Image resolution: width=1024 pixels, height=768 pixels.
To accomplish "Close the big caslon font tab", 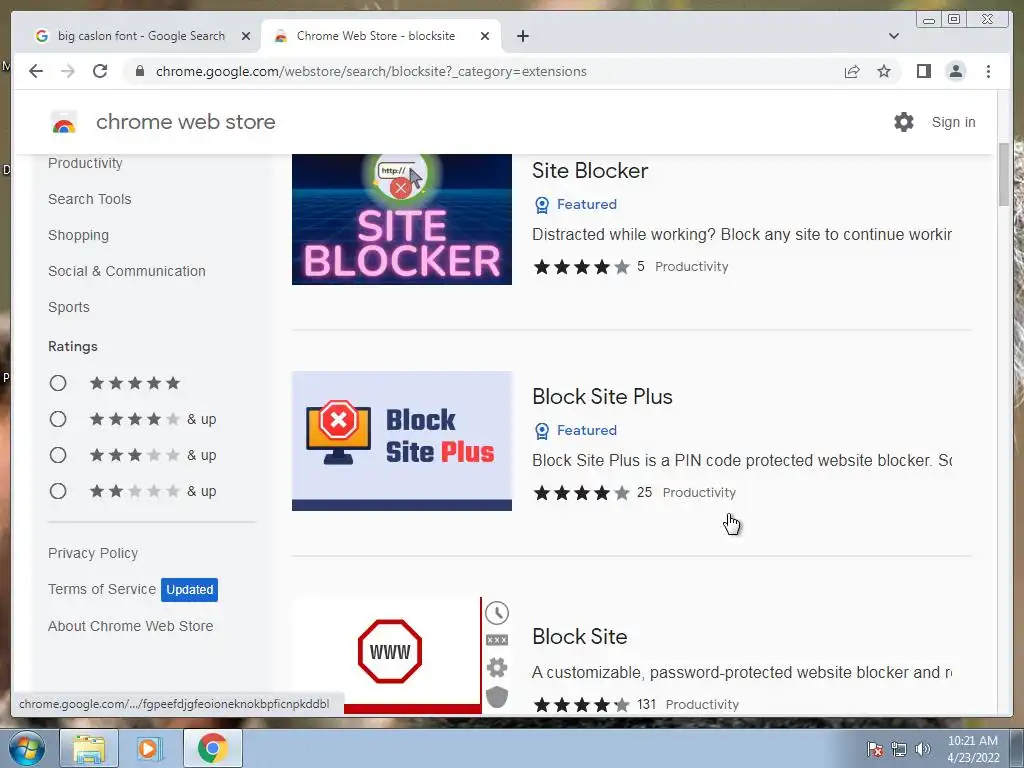I will 246,36.
